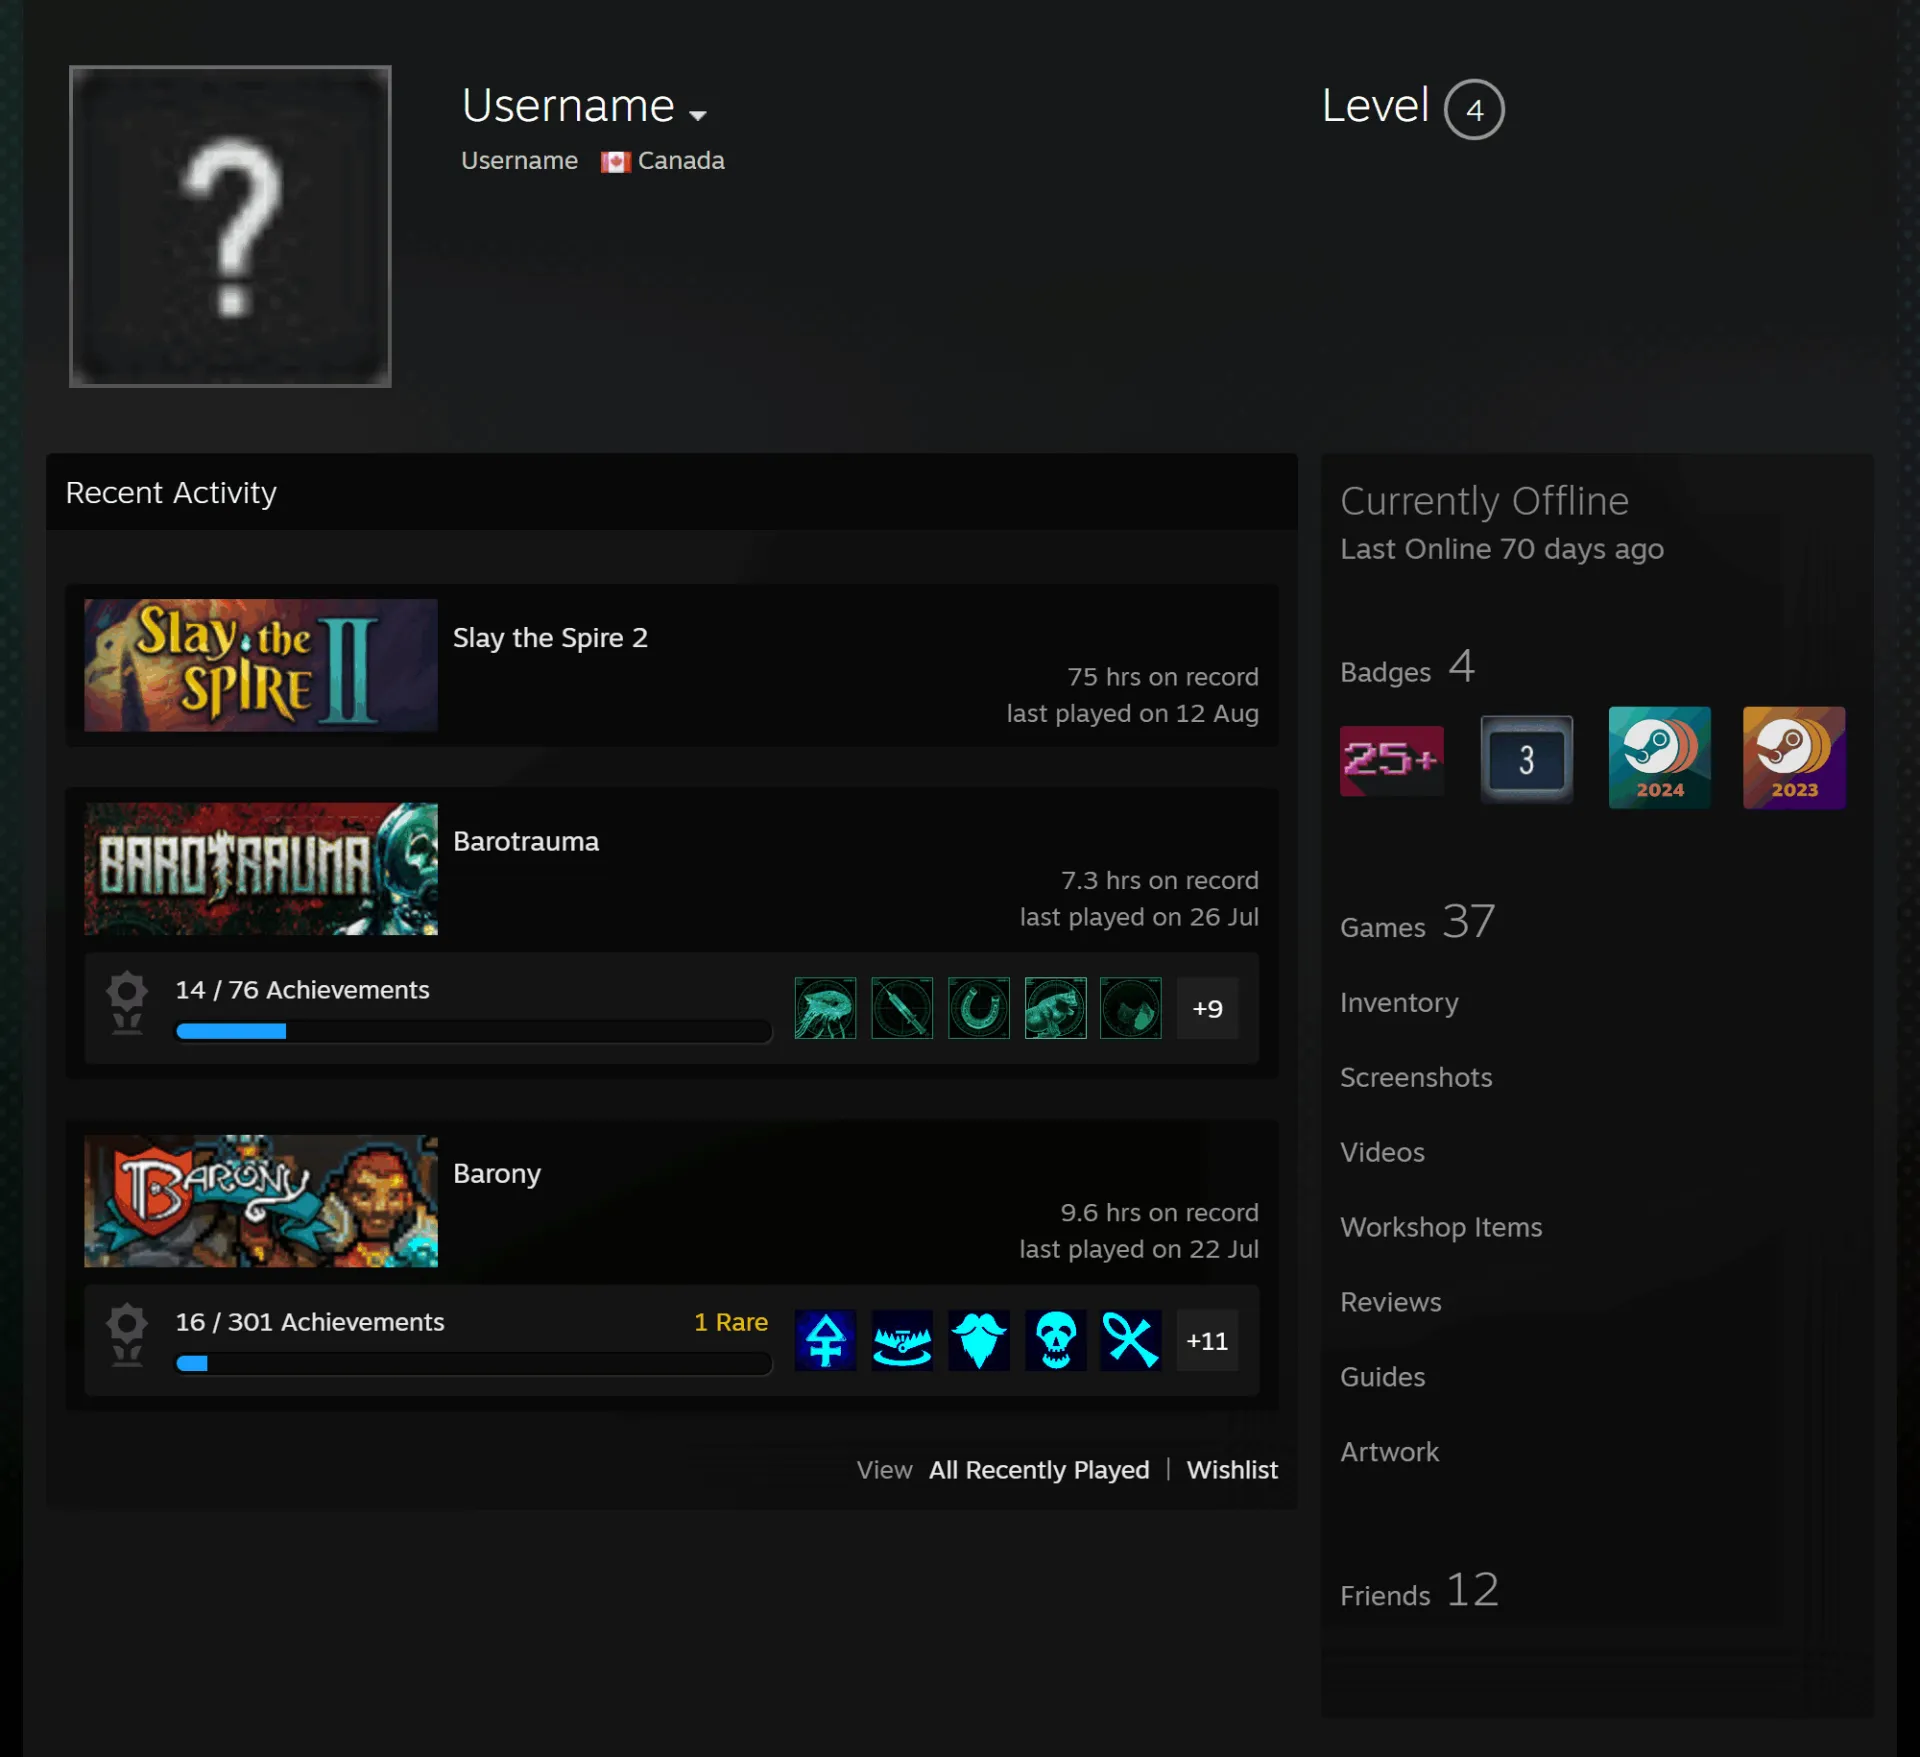Click the 25+ games badge
Viewport: 1920px width, 1757px height.
pos(1392,760)
